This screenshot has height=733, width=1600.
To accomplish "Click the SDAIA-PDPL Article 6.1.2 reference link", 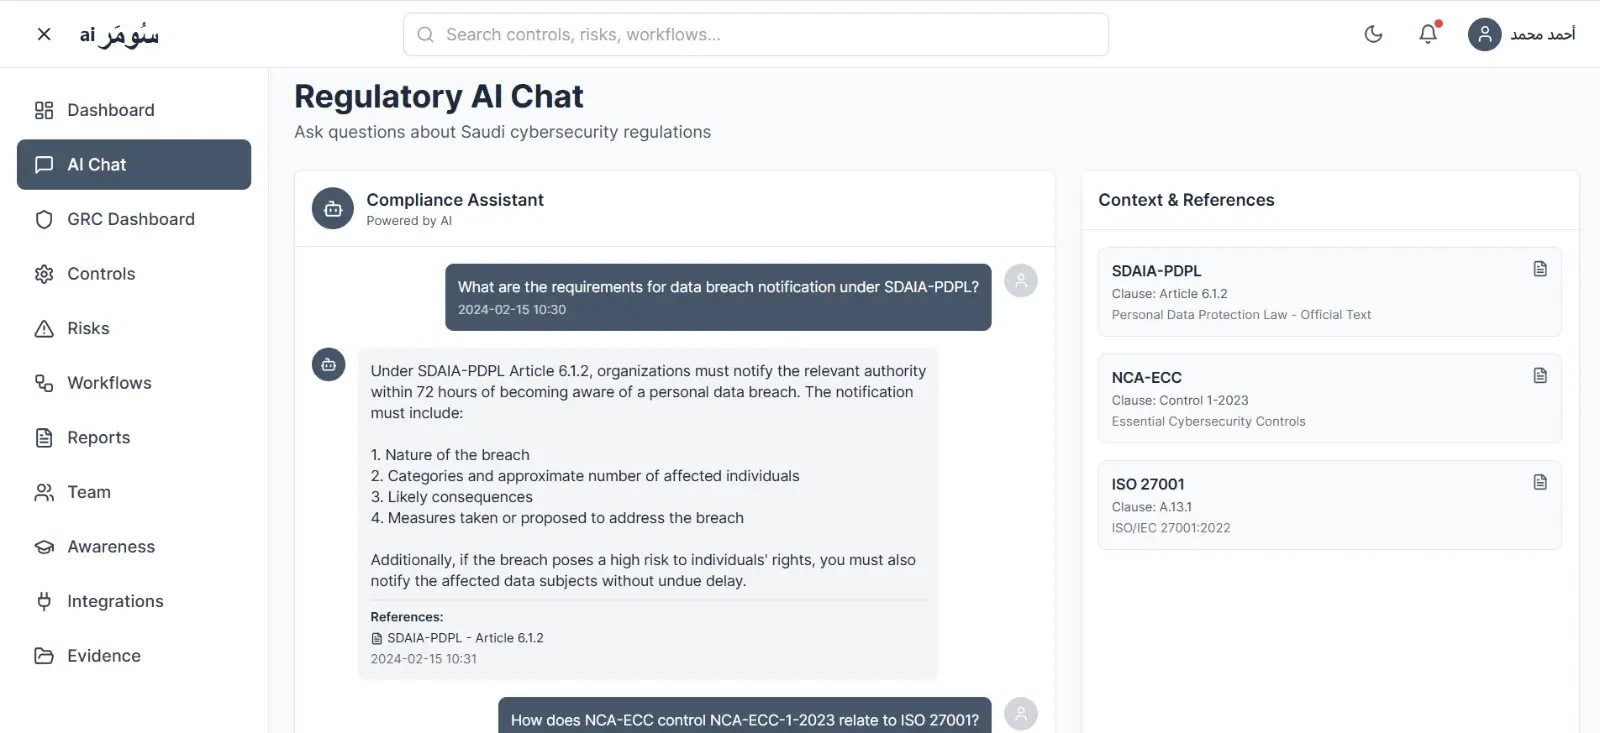I will tap(465, 637).
